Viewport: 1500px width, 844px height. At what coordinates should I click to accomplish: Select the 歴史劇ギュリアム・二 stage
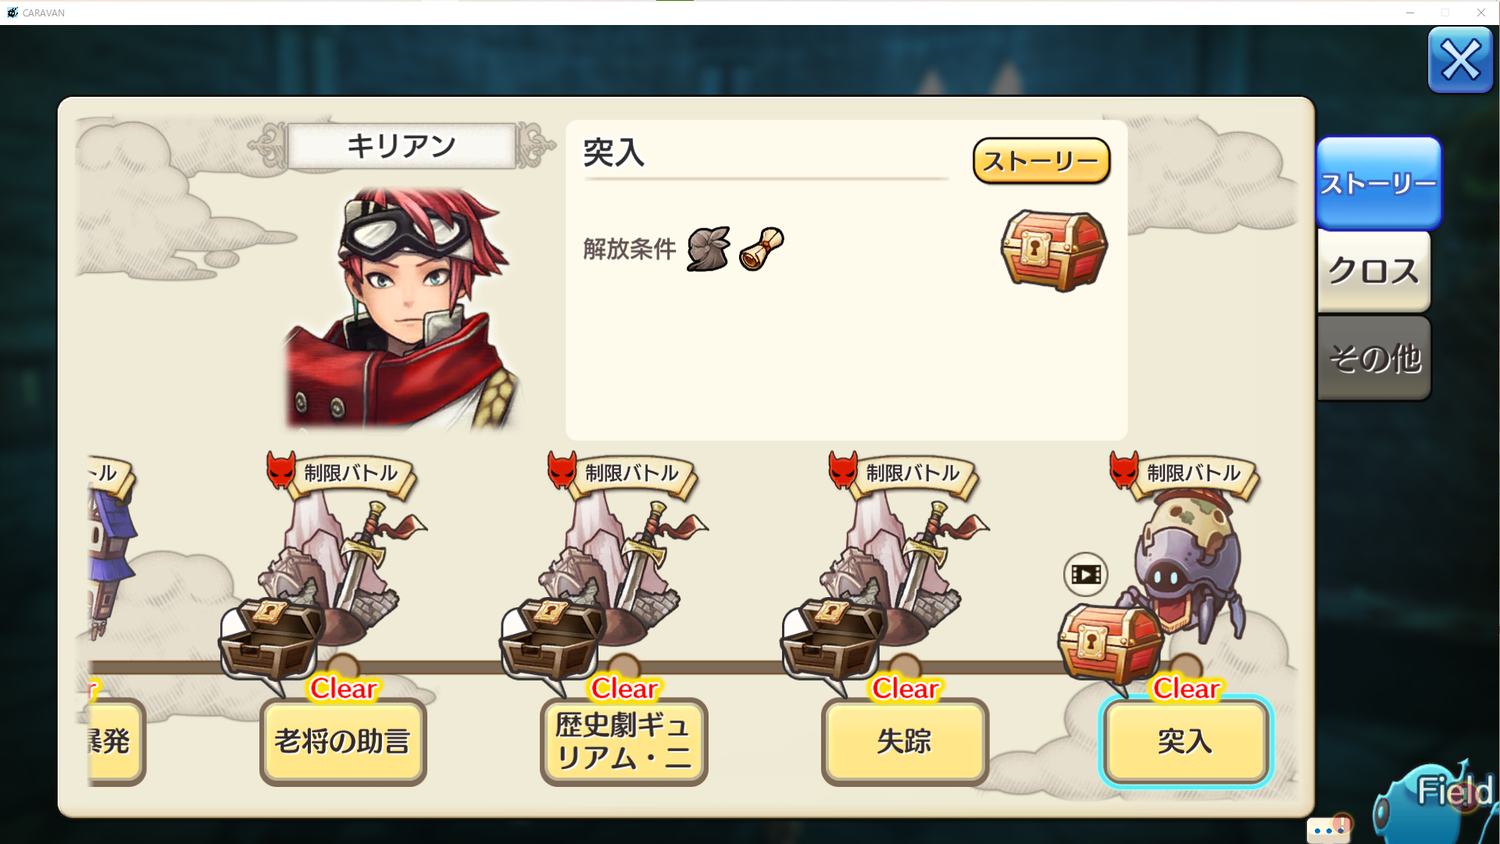(x=624, y=741)
